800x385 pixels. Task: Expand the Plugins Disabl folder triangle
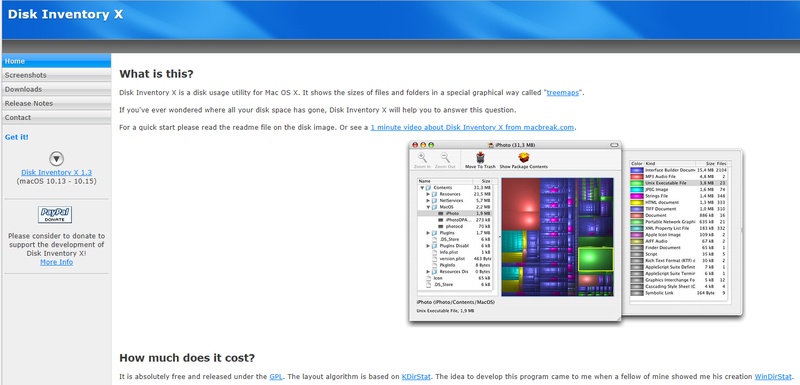click(428, 246)
